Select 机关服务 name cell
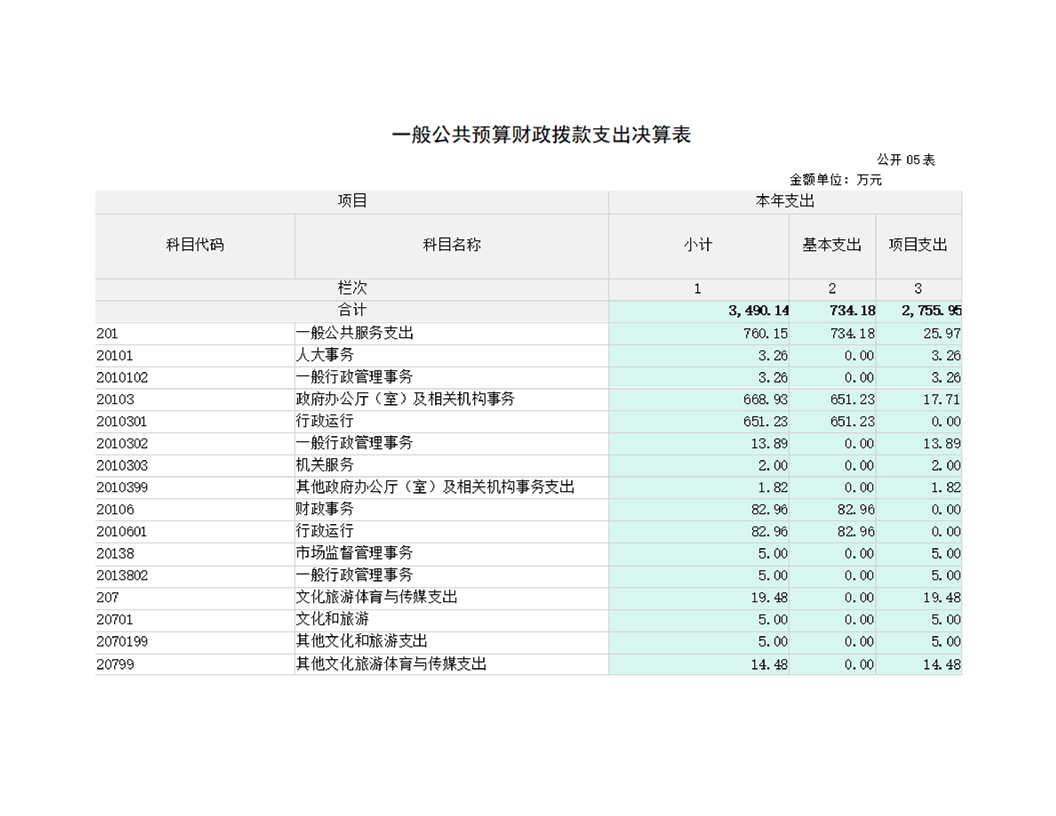 coord(451,465)
